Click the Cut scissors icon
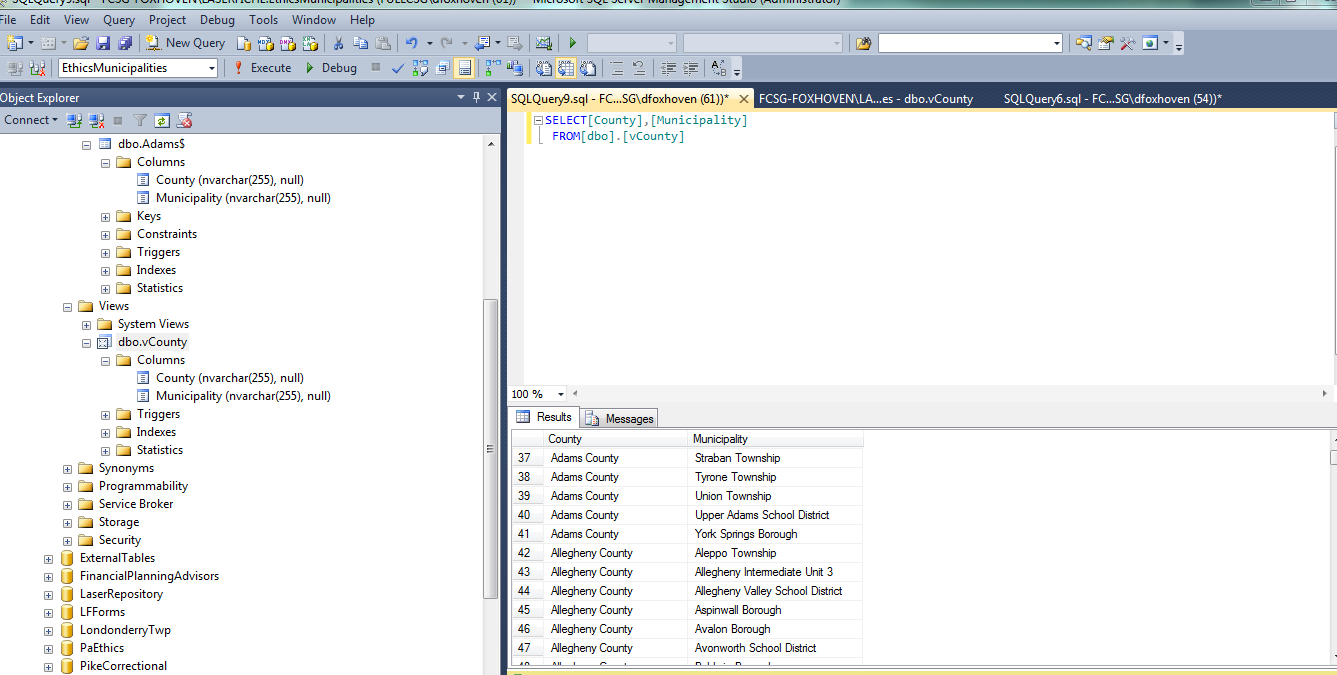This screenshot has height=675, width=1337. click(x=339, y=43)
